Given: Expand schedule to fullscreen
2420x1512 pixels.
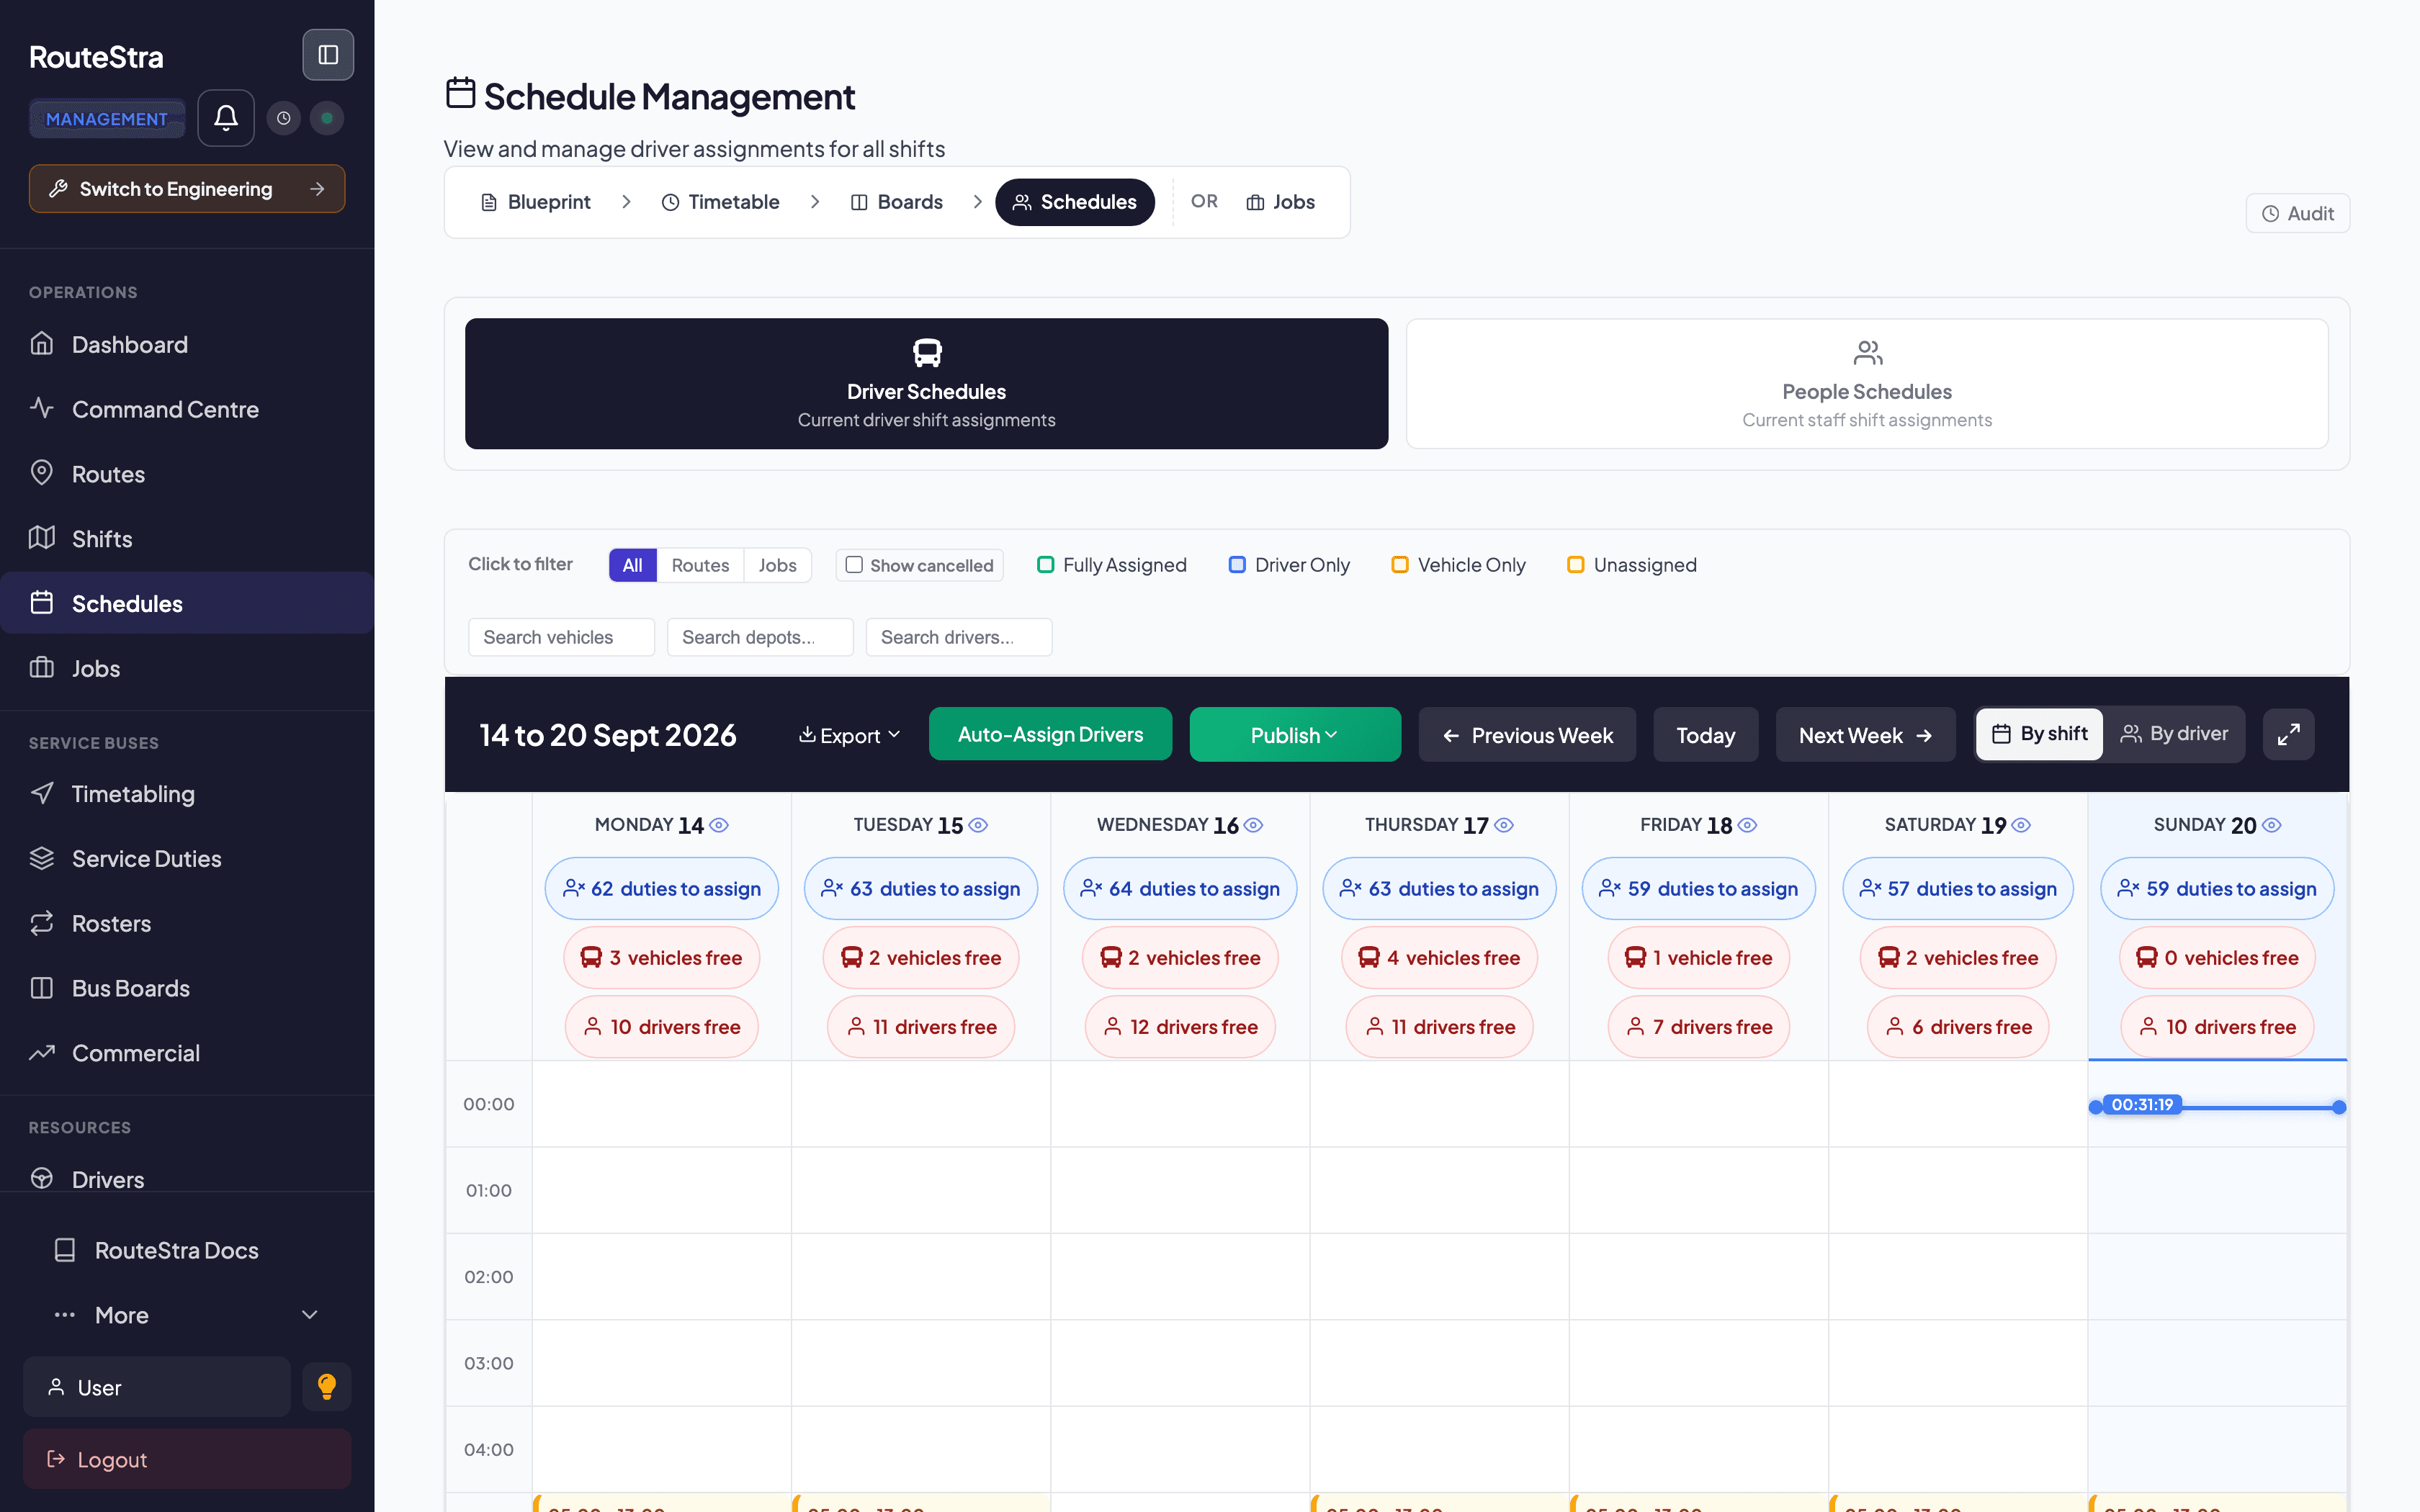Looking at the screenshot, I should 2288,735.
